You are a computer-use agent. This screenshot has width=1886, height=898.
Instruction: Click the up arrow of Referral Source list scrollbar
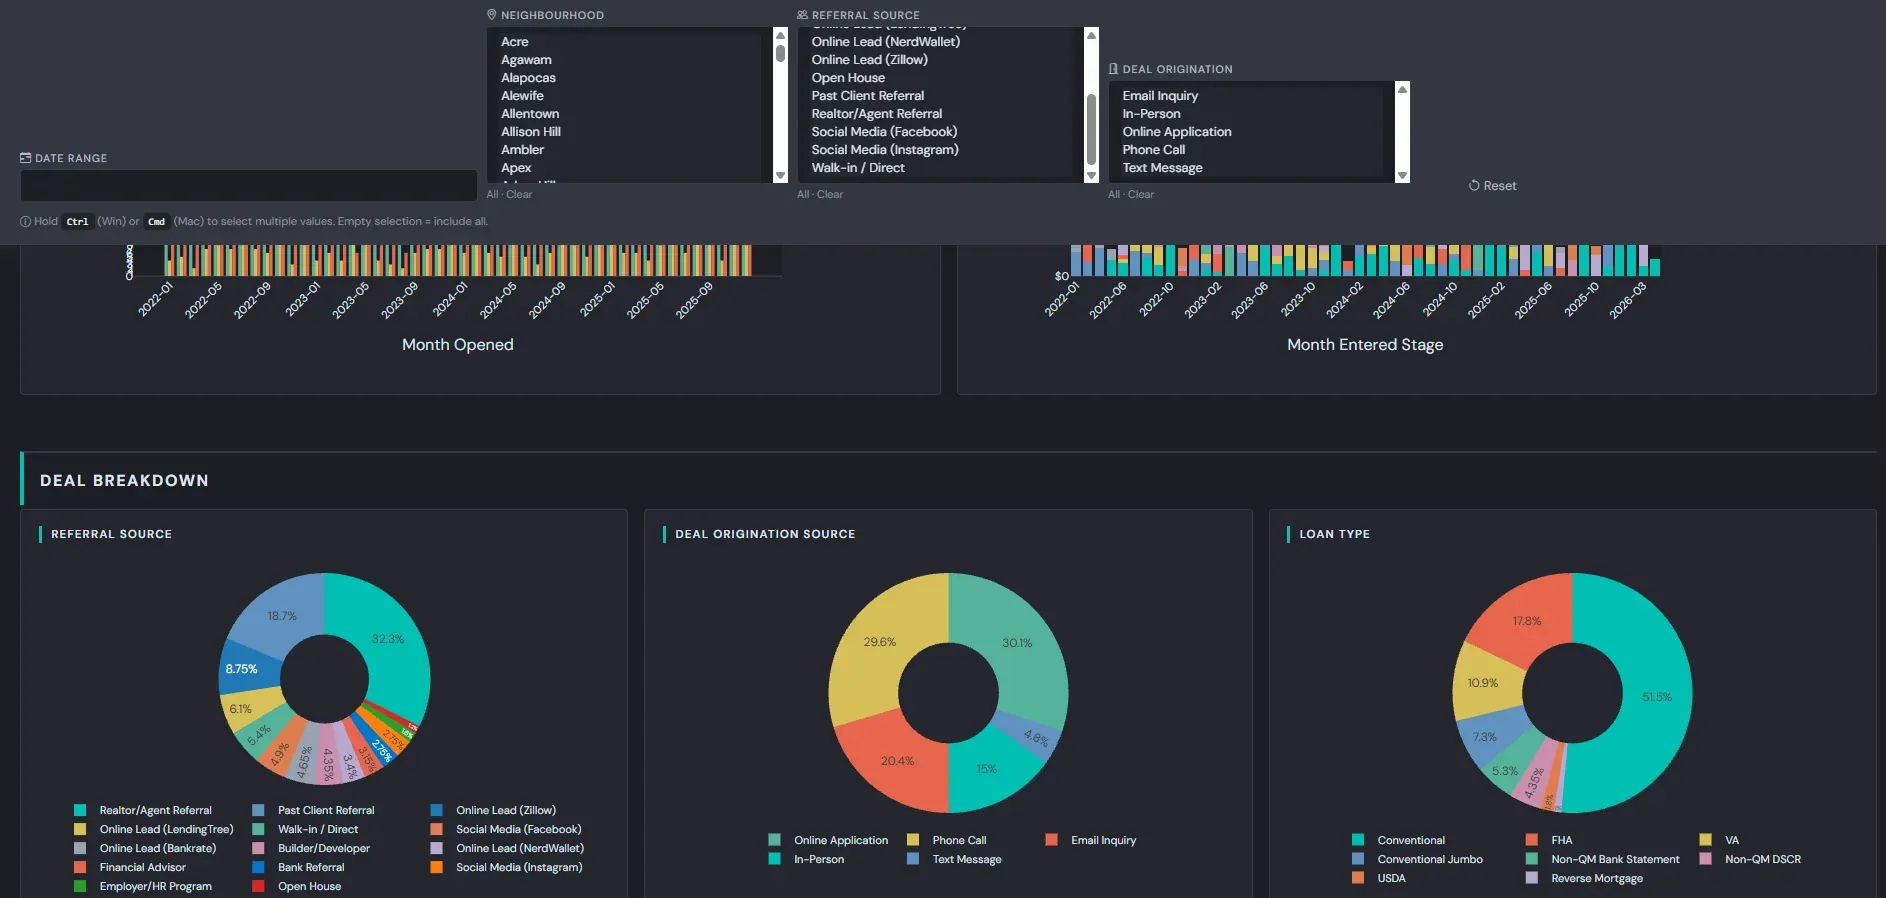click(x=1092, y=35)
